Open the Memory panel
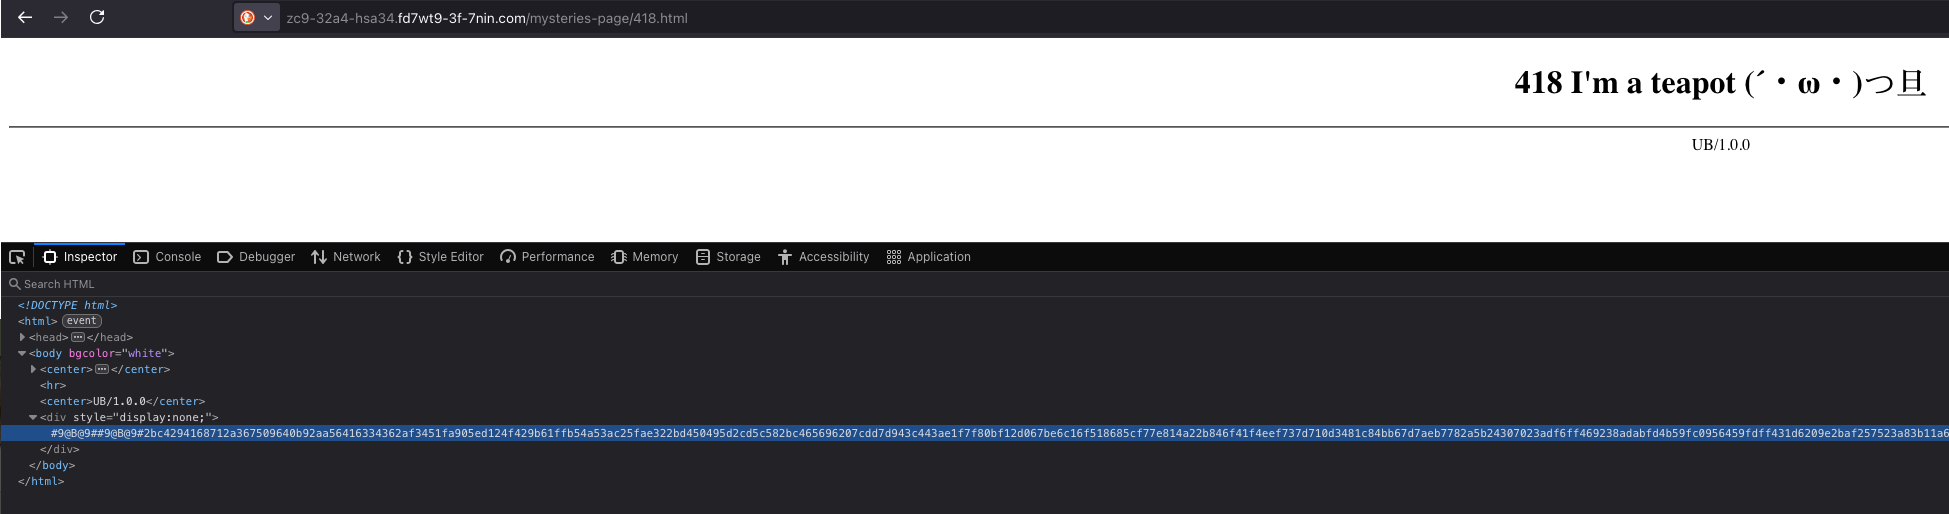The height and width of the screenshot is (514, 1949). (x=644, y=257)
